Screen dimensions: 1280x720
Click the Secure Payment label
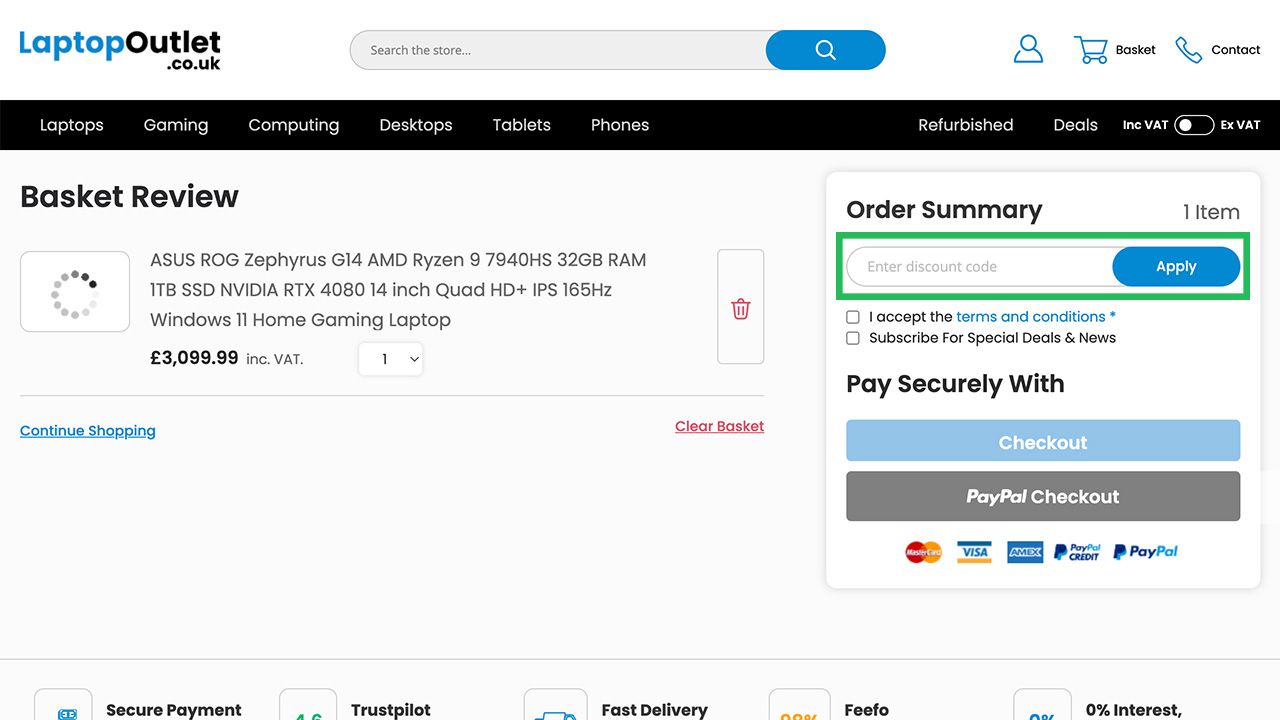[174, 710]
